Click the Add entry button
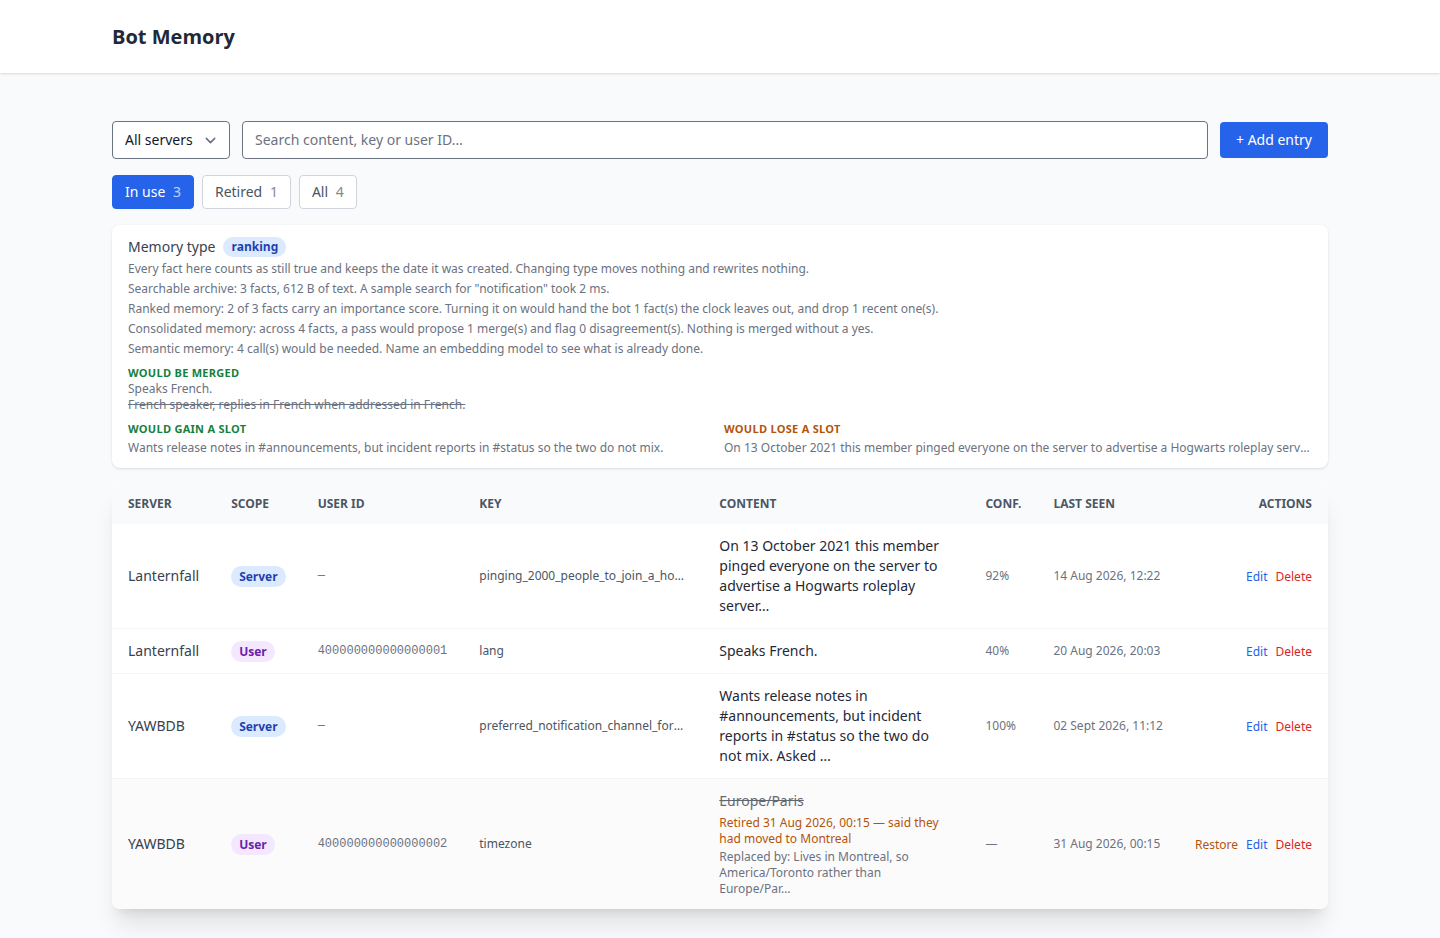 pyautogui.click(x=1274, y=140)
